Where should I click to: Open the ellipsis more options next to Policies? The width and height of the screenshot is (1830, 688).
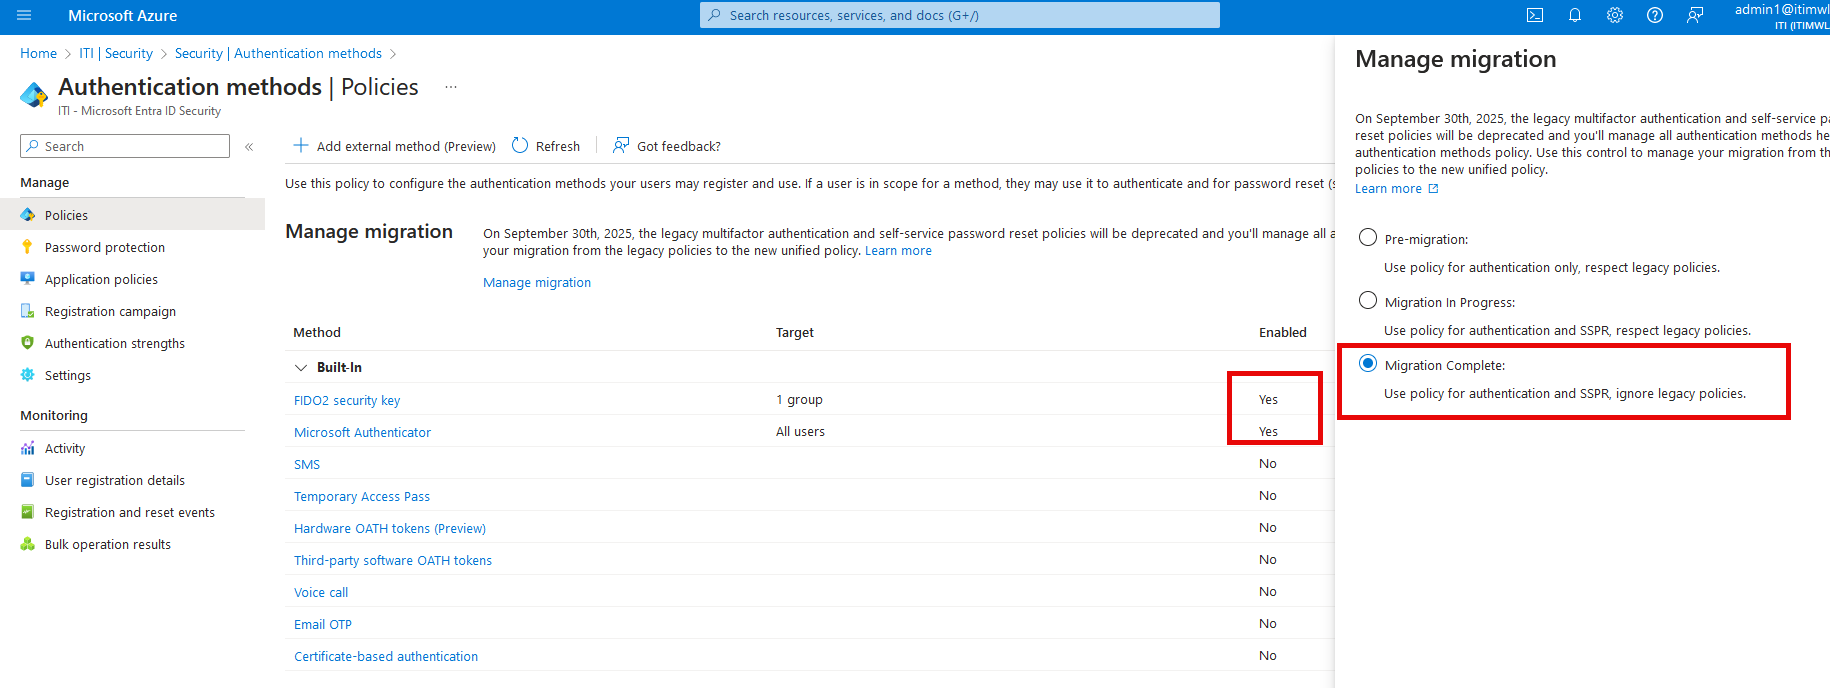tap(451, 87)
